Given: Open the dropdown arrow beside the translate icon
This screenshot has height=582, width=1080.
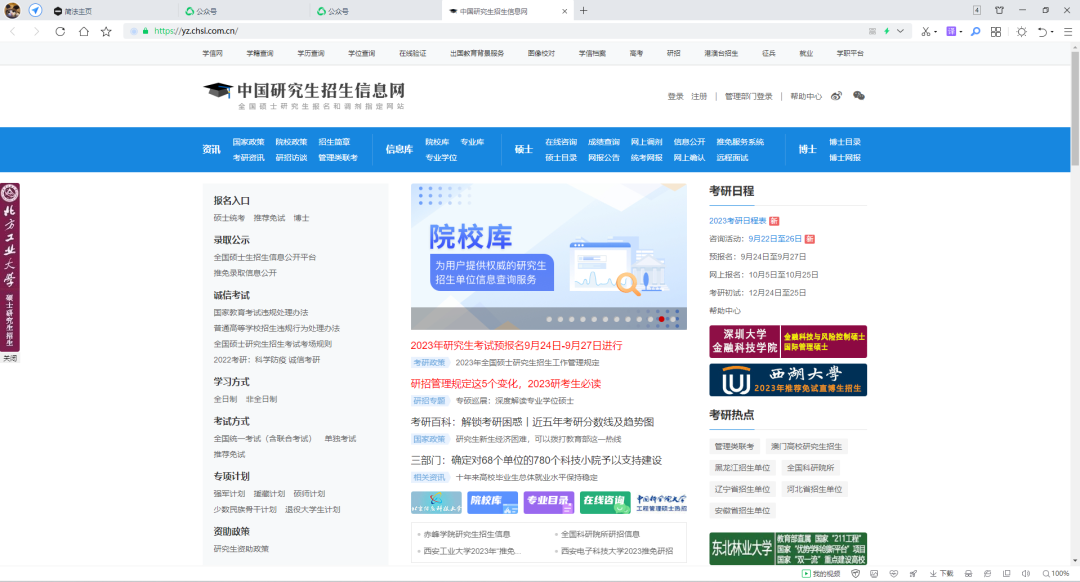Looking at the screenshot, I should 961,32.
